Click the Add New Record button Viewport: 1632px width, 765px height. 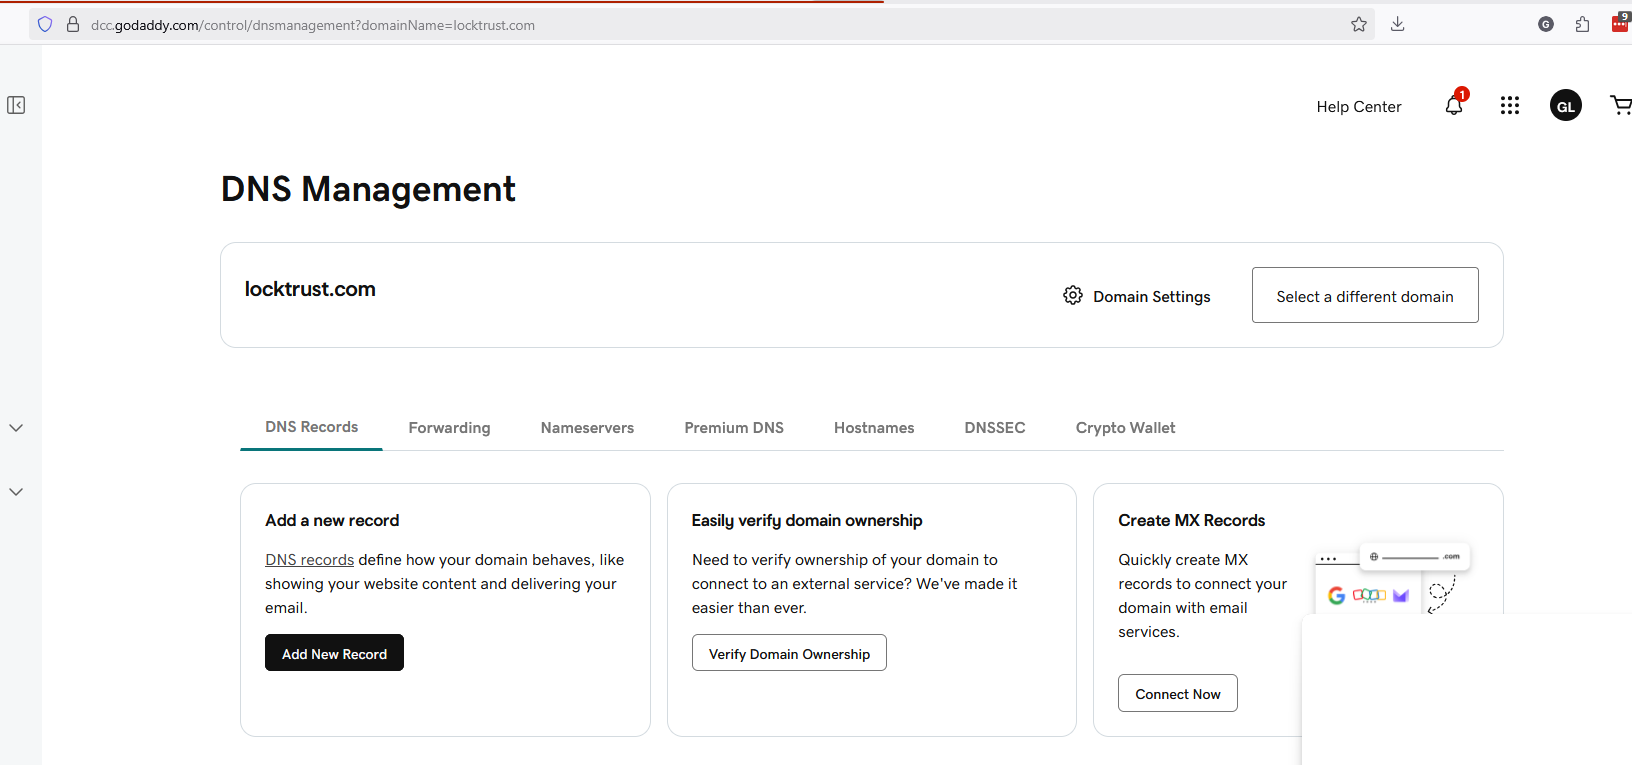[x=334, y=653]
